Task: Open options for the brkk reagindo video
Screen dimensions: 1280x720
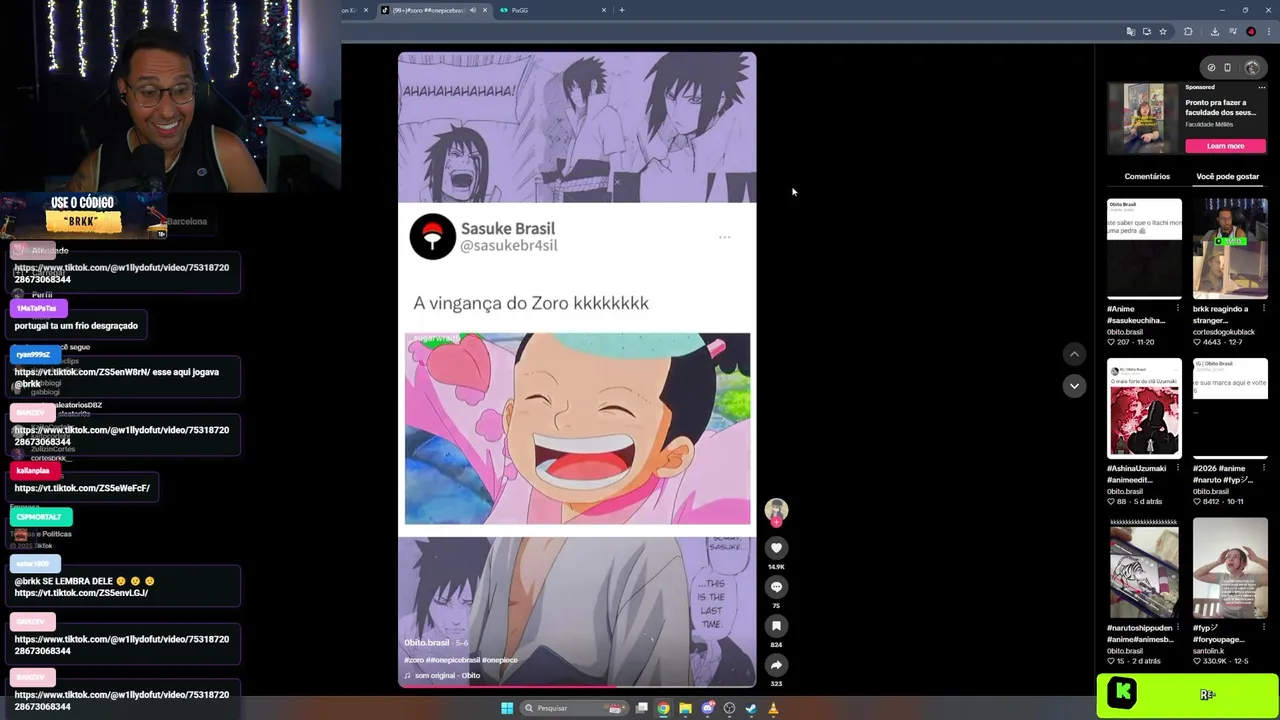Action: 1262,309
